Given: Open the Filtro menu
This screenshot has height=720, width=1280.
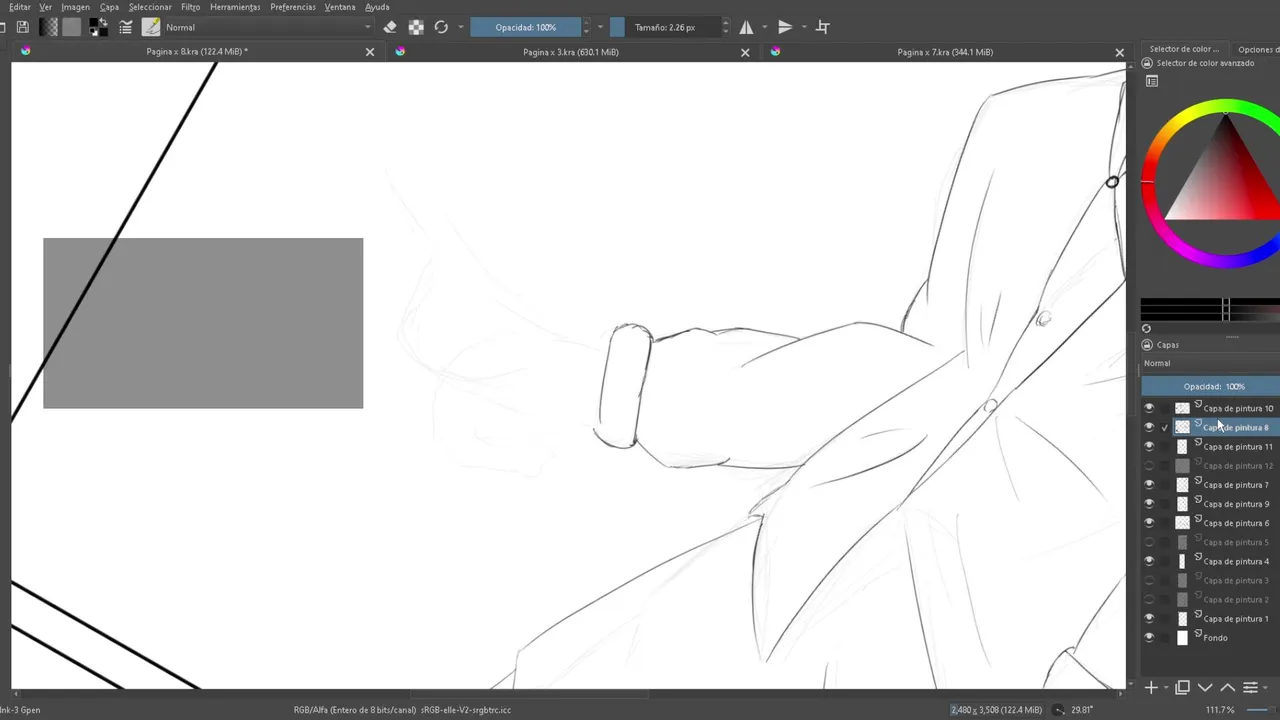Looking at the screenshot, I should click(x=190, y=7).
